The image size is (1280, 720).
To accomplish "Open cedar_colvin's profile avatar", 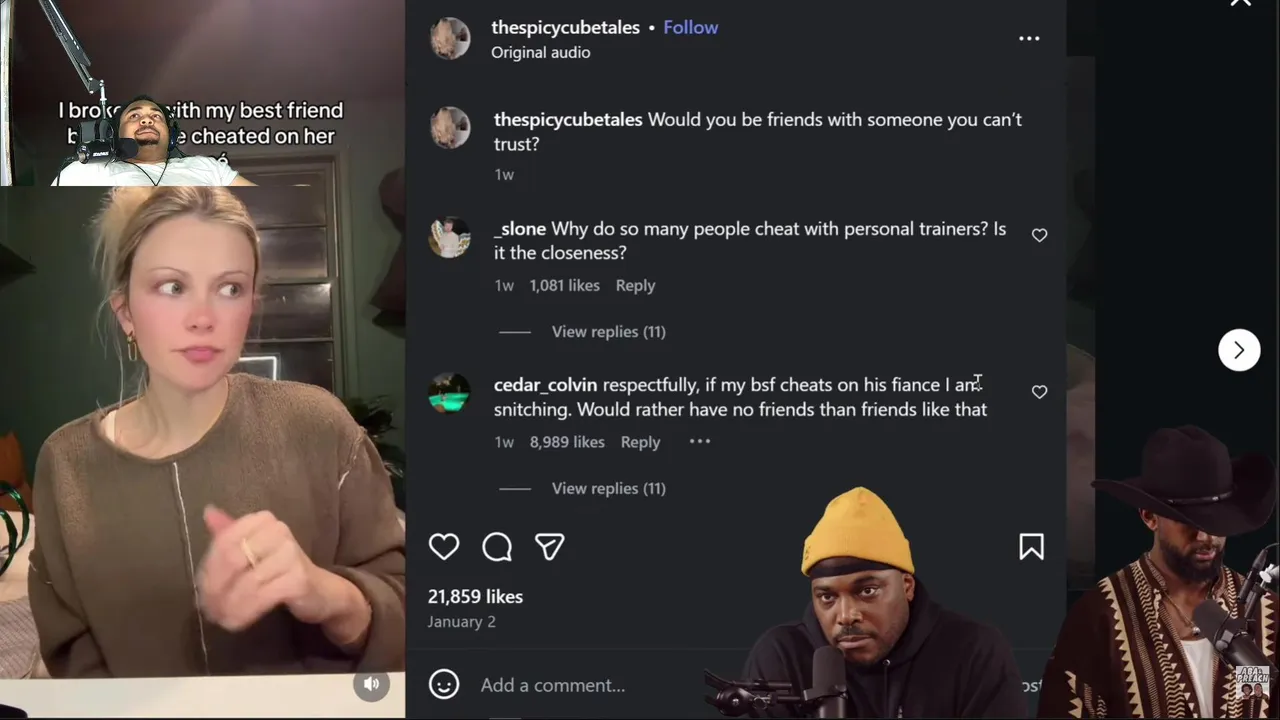I will [449, 393].
